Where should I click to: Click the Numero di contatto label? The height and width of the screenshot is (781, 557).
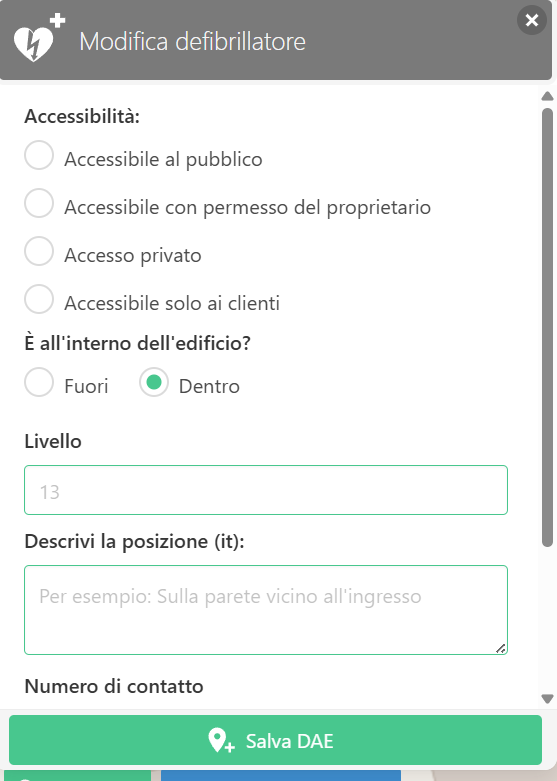point(114,686)
